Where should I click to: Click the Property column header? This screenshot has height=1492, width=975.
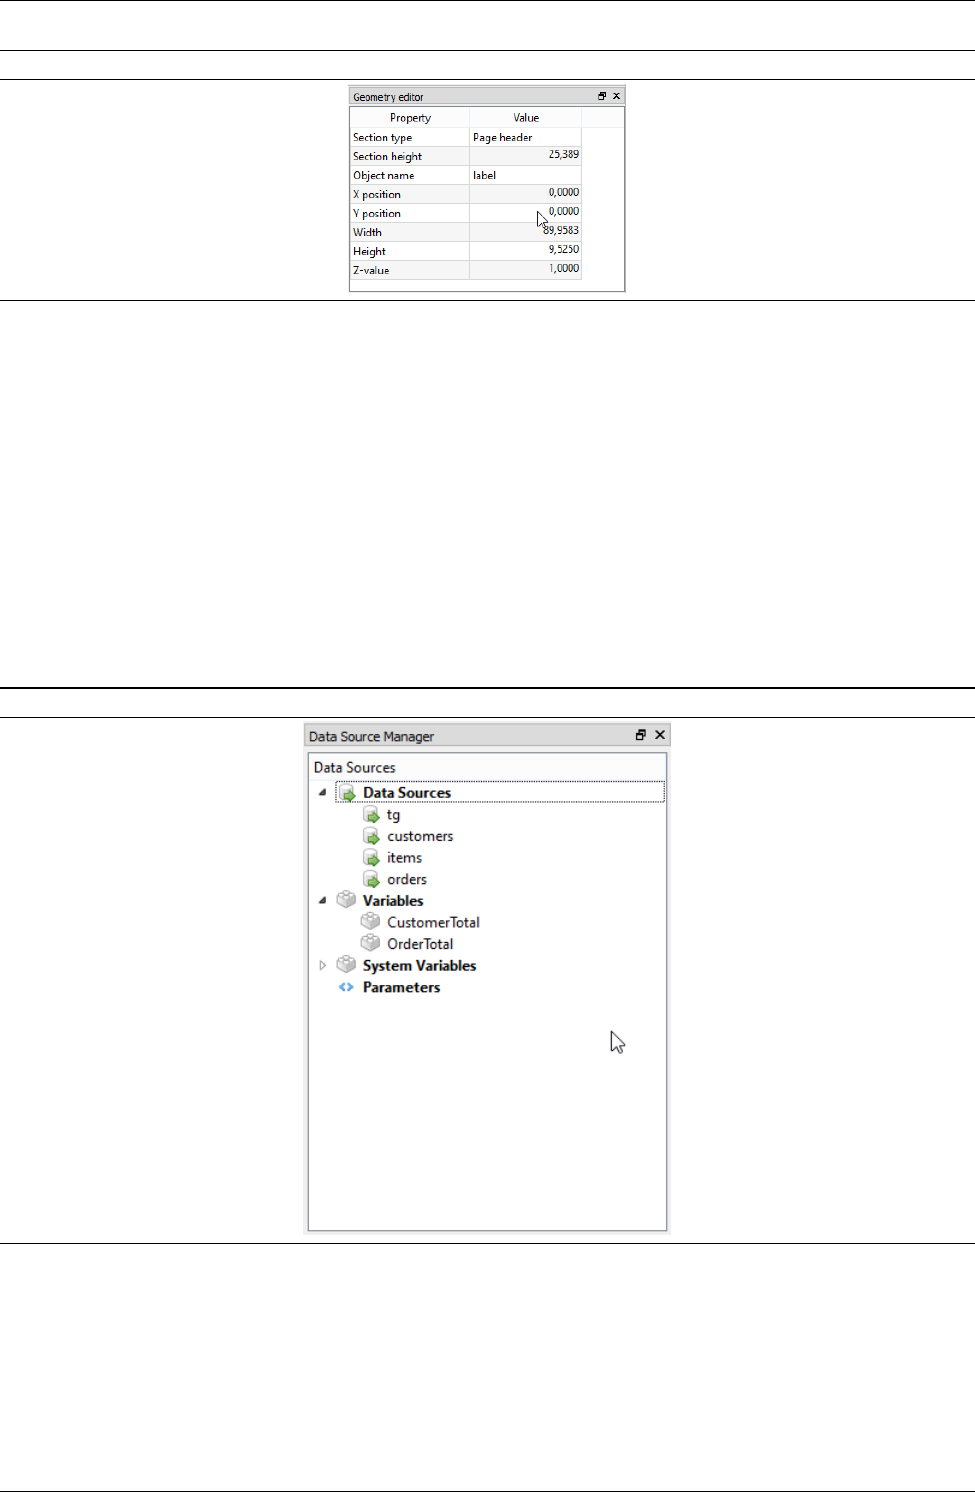[x=410, y=118]
